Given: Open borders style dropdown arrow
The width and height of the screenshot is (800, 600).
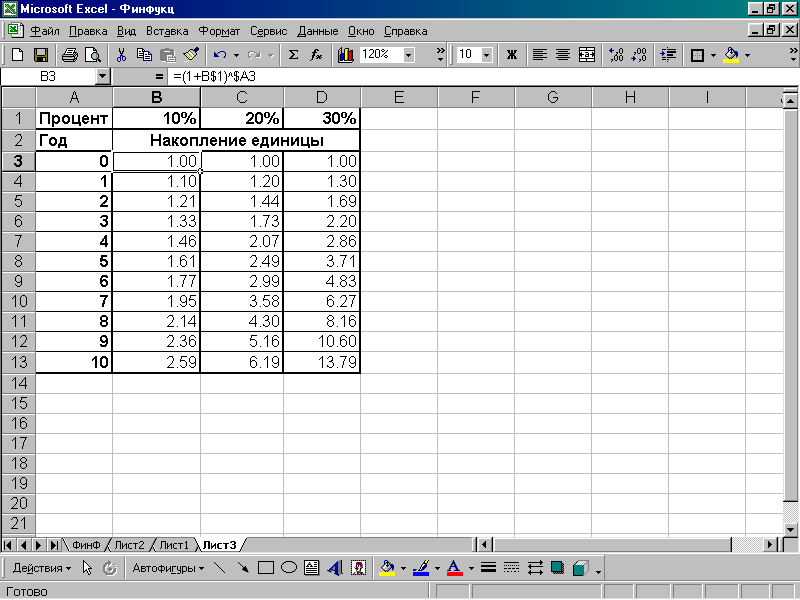Looking at the screenshot, I should click(713, 55).
